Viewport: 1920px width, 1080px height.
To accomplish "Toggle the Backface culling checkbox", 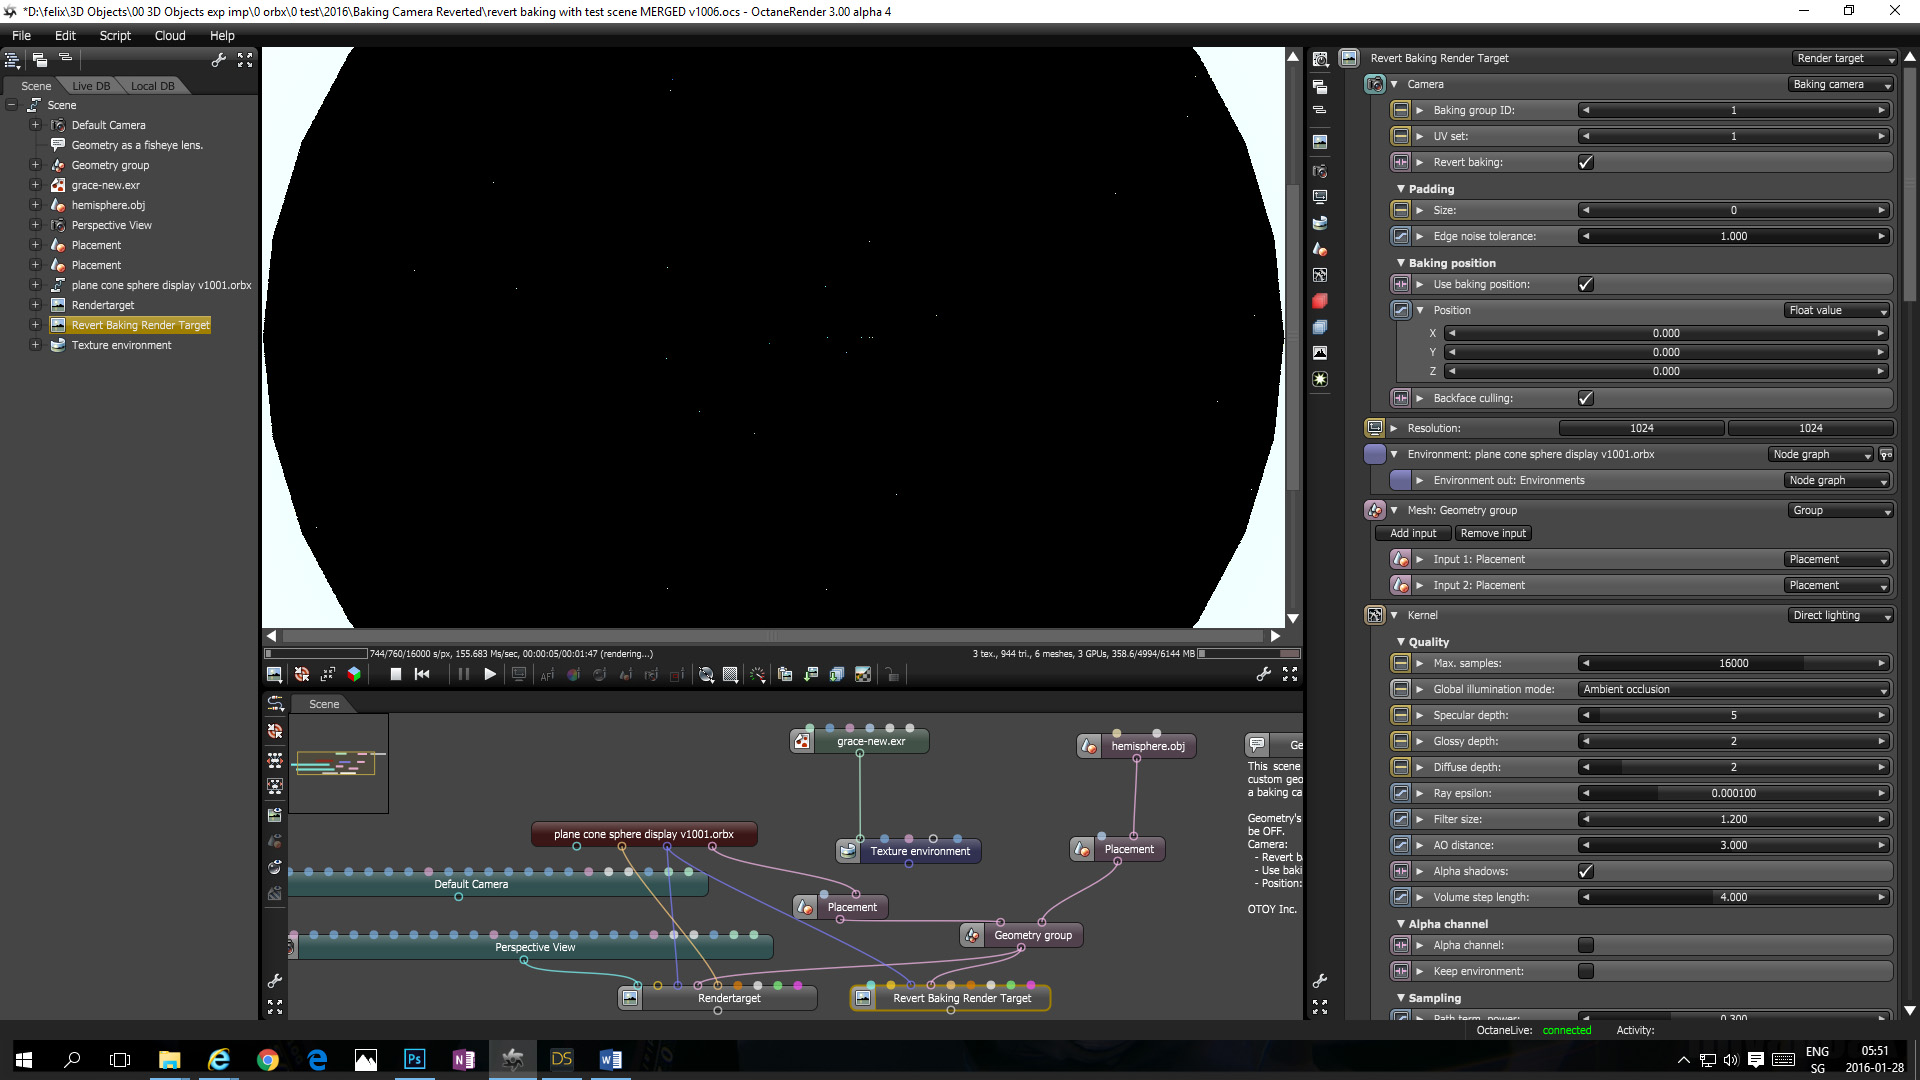I will coord(1585,398).
